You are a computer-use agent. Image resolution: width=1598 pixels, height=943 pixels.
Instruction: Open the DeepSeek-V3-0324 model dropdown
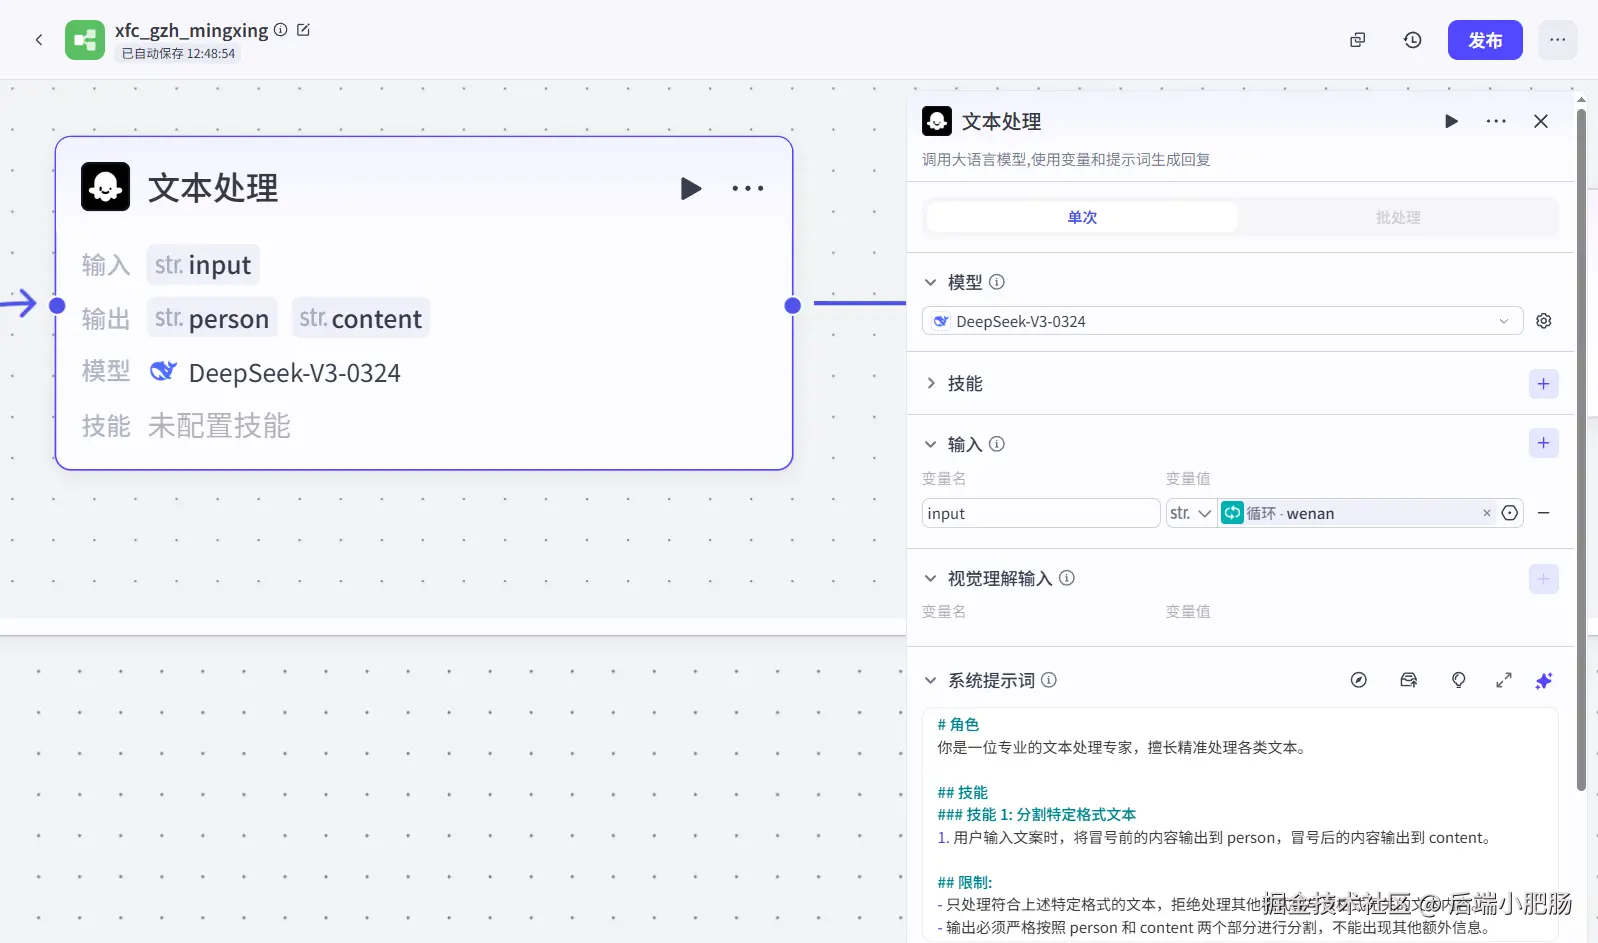[x=1222, y=321]
